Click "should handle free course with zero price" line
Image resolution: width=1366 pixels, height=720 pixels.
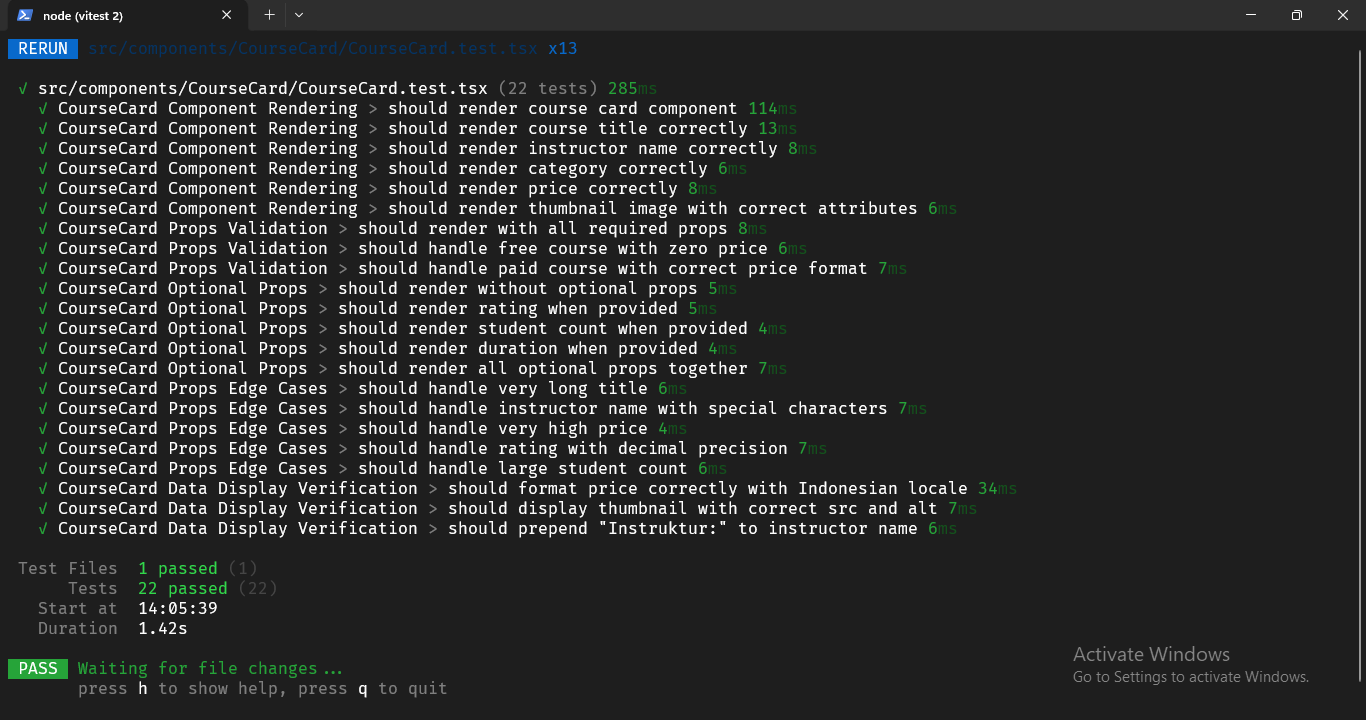pos(562,249)
